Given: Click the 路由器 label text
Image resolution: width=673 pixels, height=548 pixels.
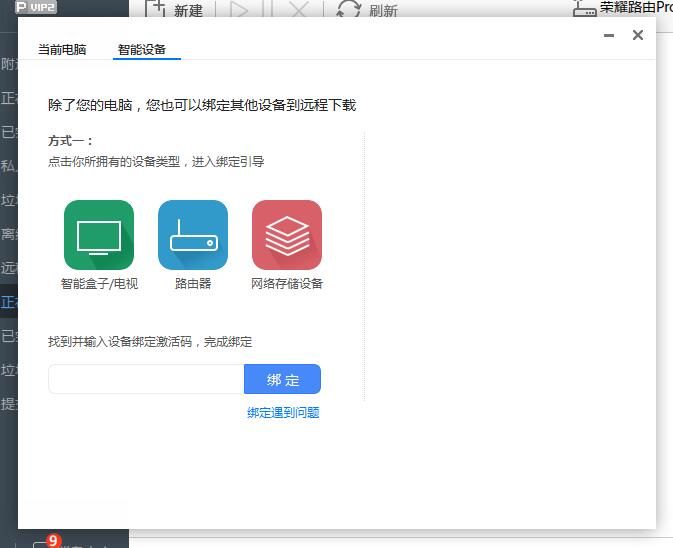Looking at the screenshot, I should coord(193,283).
